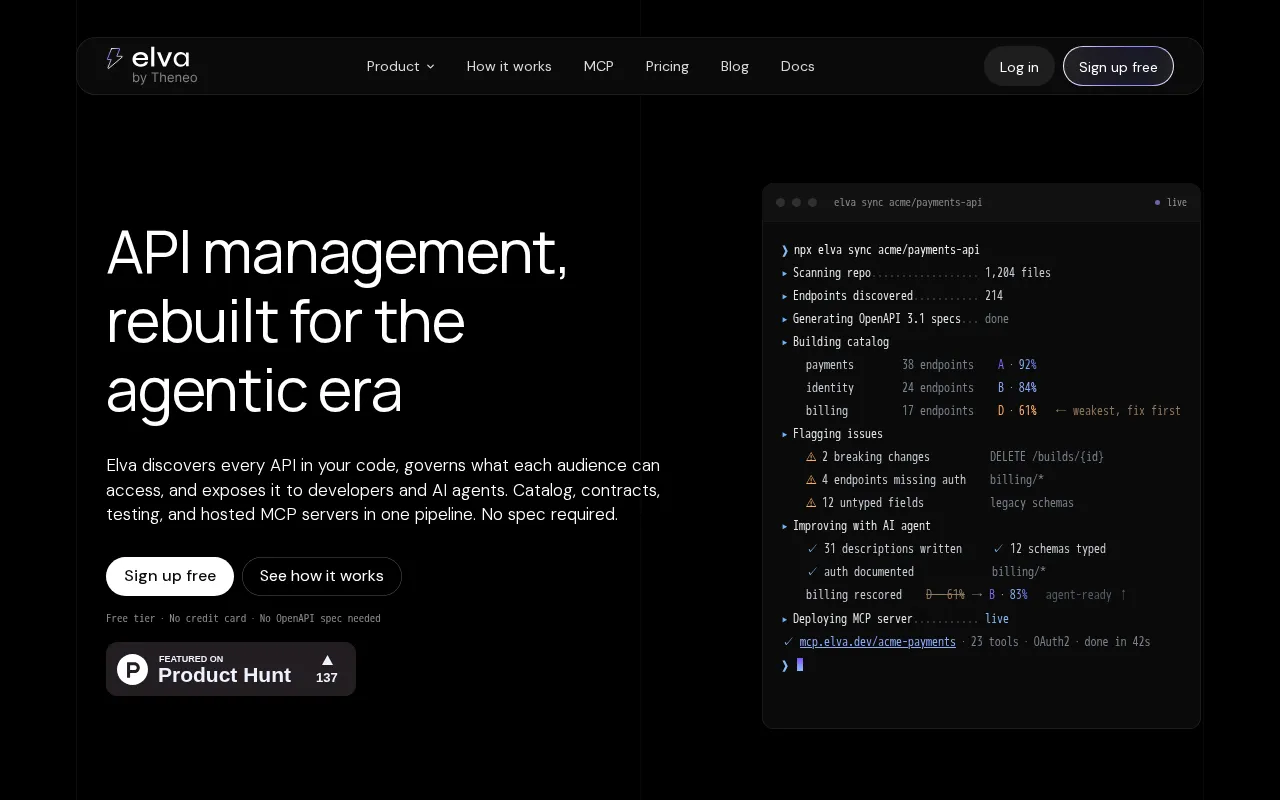
Task: Click the 'npx elva sync acme/payments-api' command
Action: coord(886,250)
